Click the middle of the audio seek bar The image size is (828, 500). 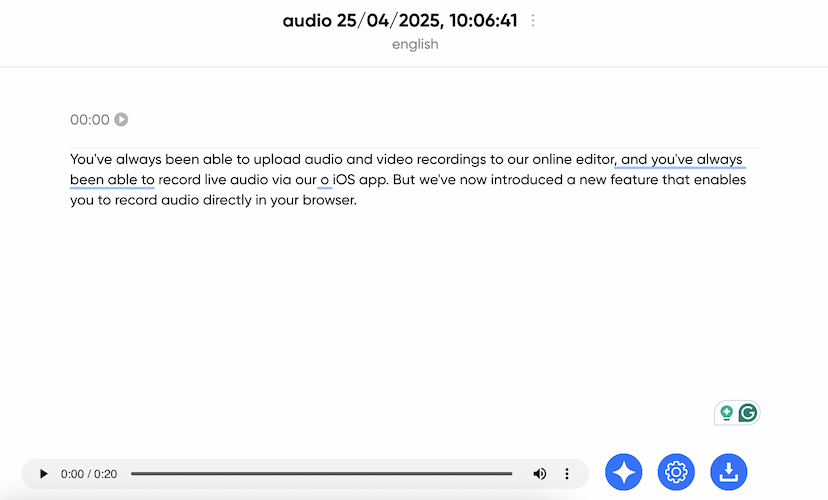point(321,473)
